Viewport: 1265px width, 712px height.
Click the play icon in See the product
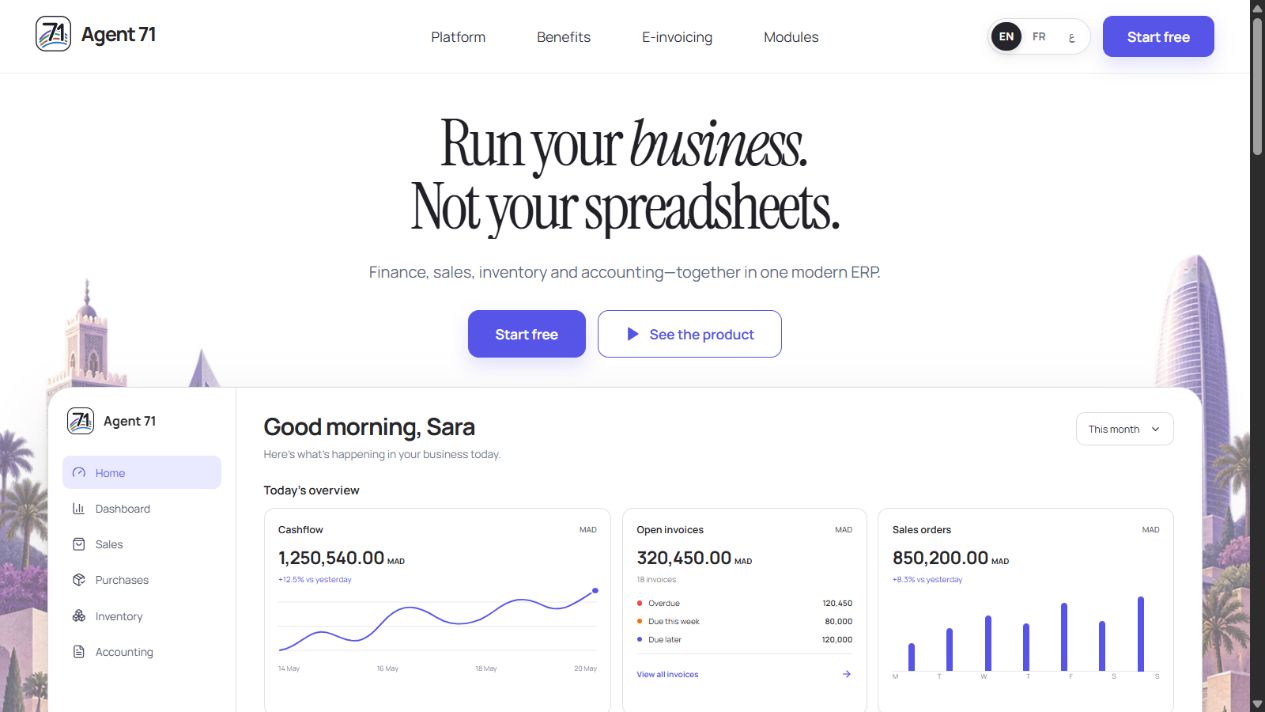click(632, 334)
